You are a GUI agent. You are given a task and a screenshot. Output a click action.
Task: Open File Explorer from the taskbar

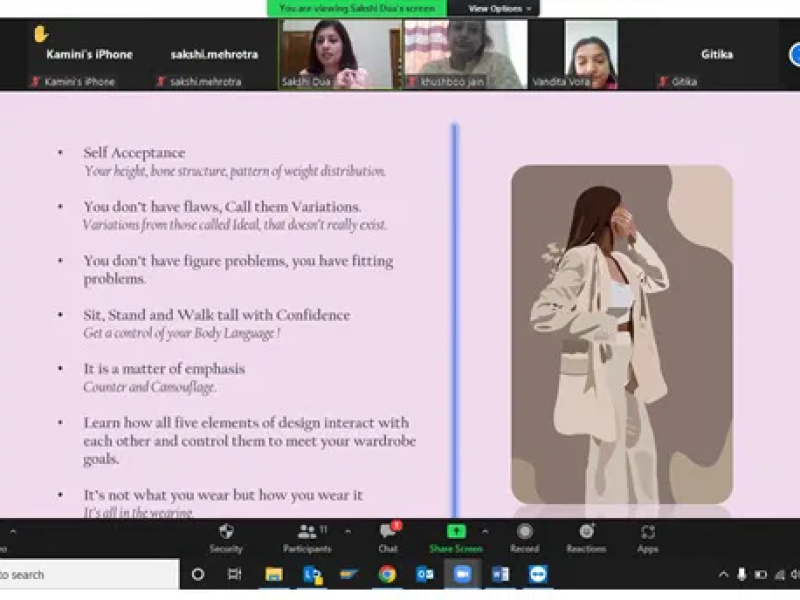click(274, 574)
